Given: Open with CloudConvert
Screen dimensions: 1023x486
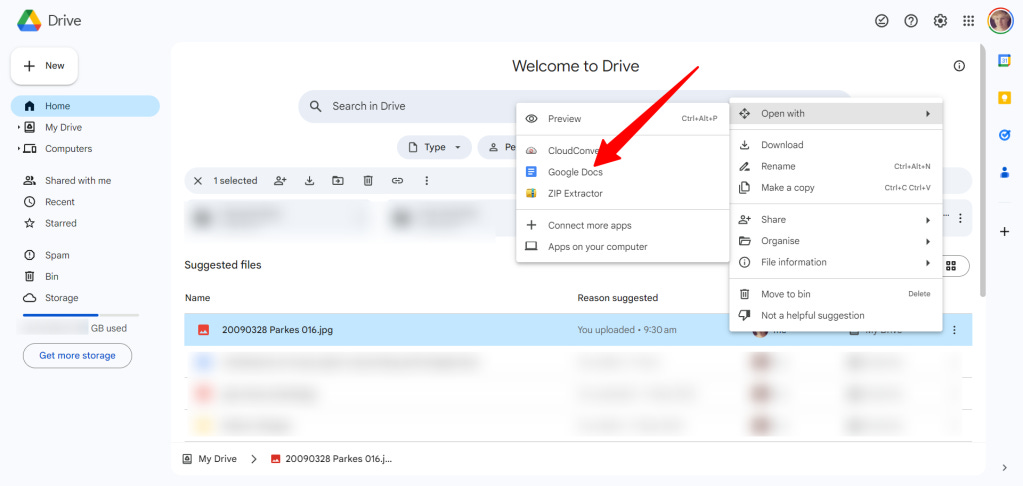Looking at the screenshot, I should [622, 151].
